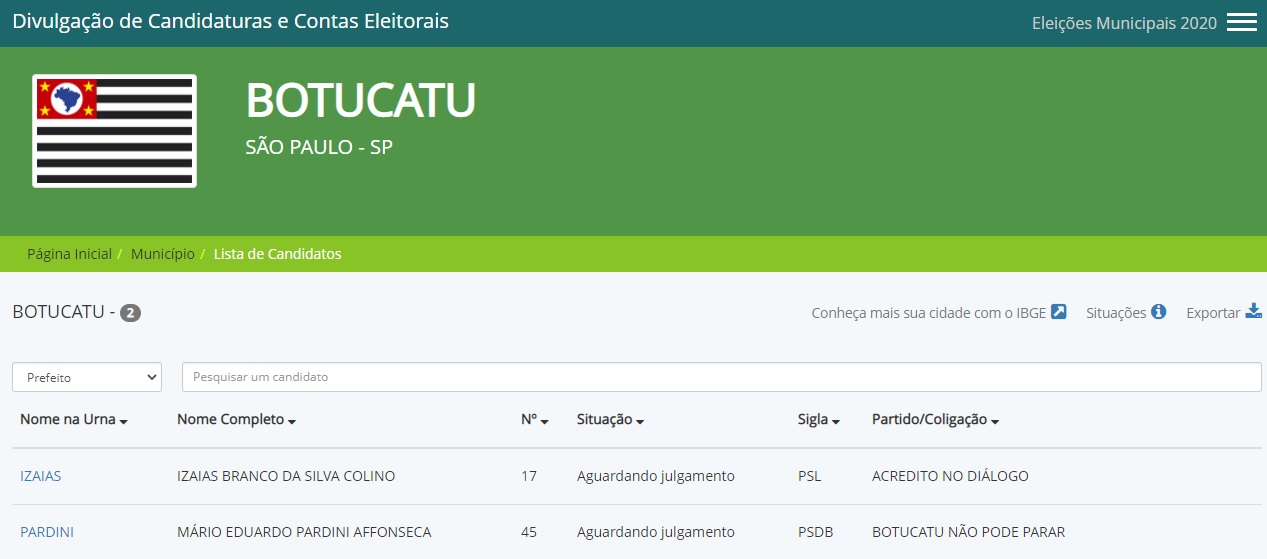The width and height of the screenshot is (1267, 559).
Task: Click the IBGE external link icon
Action: click(x=1058, y=312)
